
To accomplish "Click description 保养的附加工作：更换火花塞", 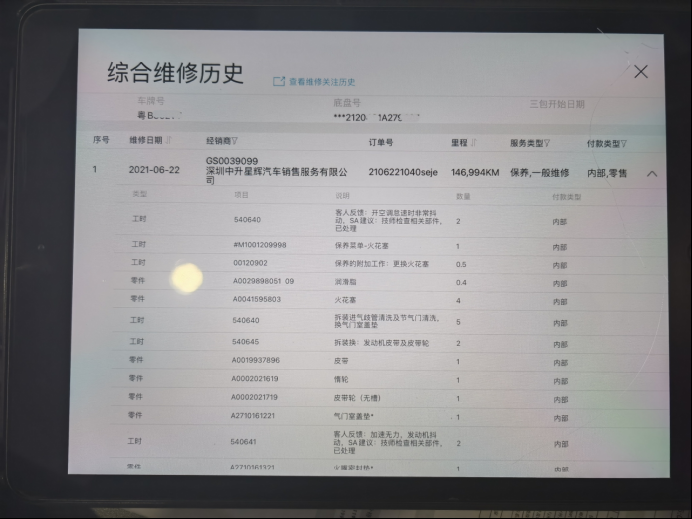I will pos(381,264).
